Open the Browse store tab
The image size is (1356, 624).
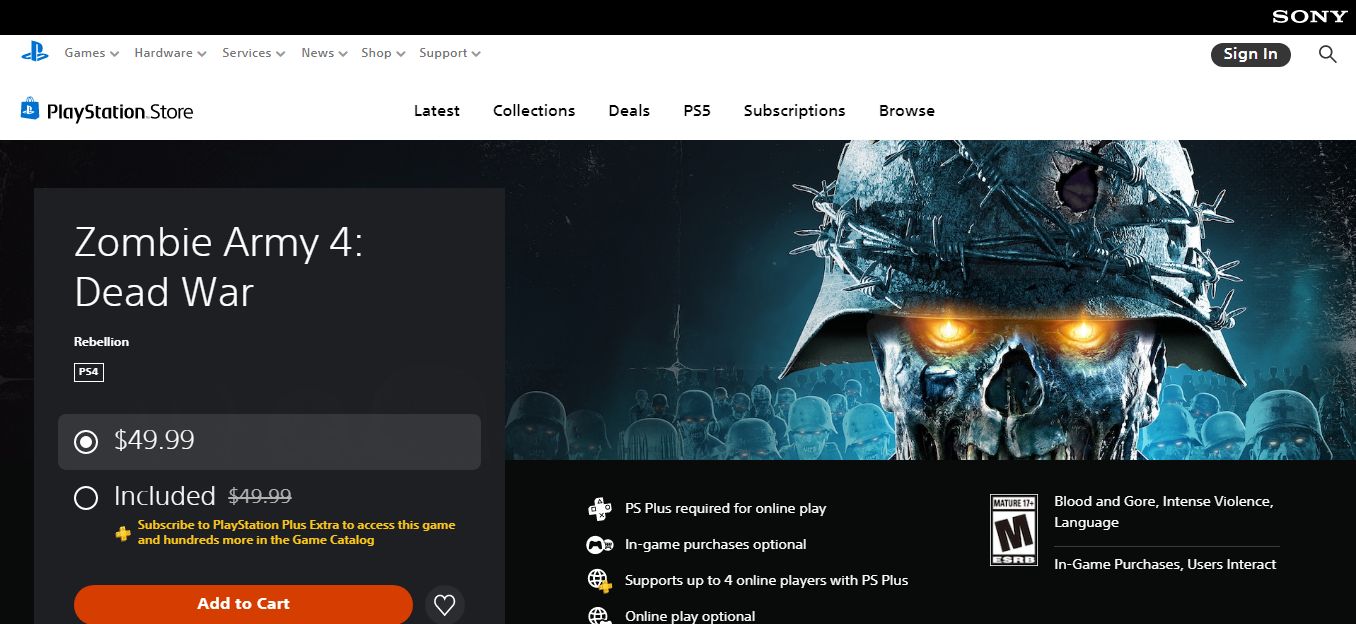tap(907, 111)
